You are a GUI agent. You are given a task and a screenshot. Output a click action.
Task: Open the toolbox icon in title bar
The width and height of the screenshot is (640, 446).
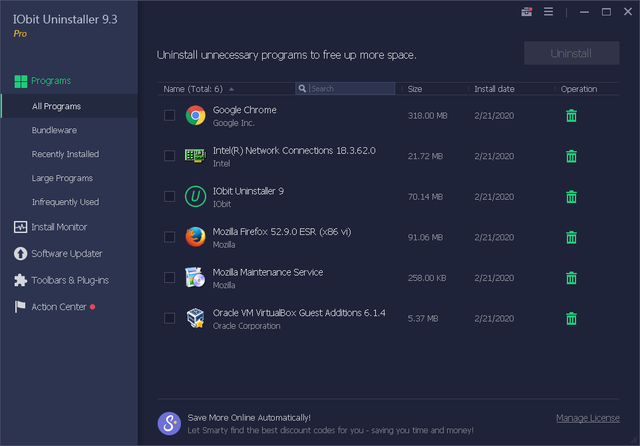point(527,12)
